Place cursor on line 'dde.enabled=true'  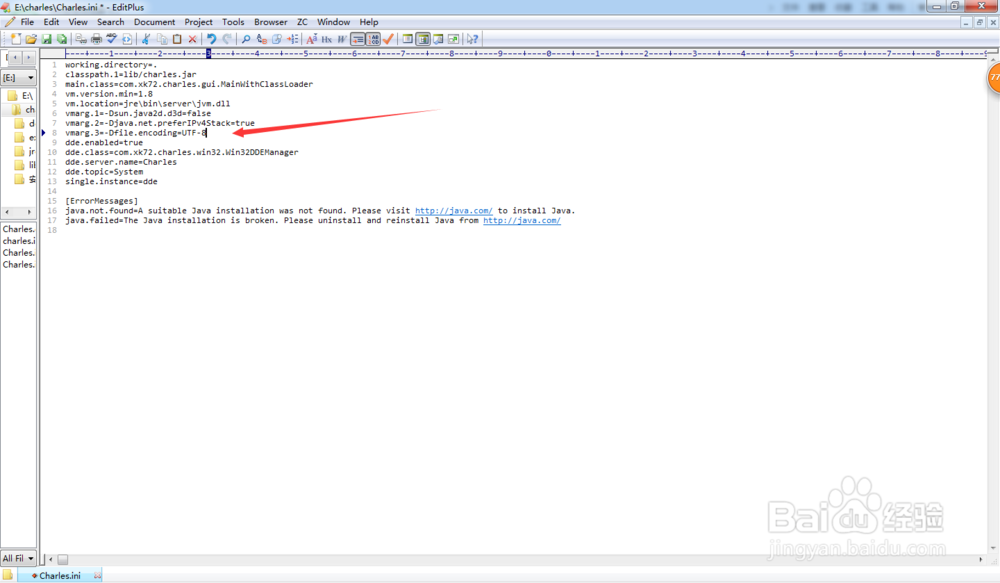pos(104,142)
